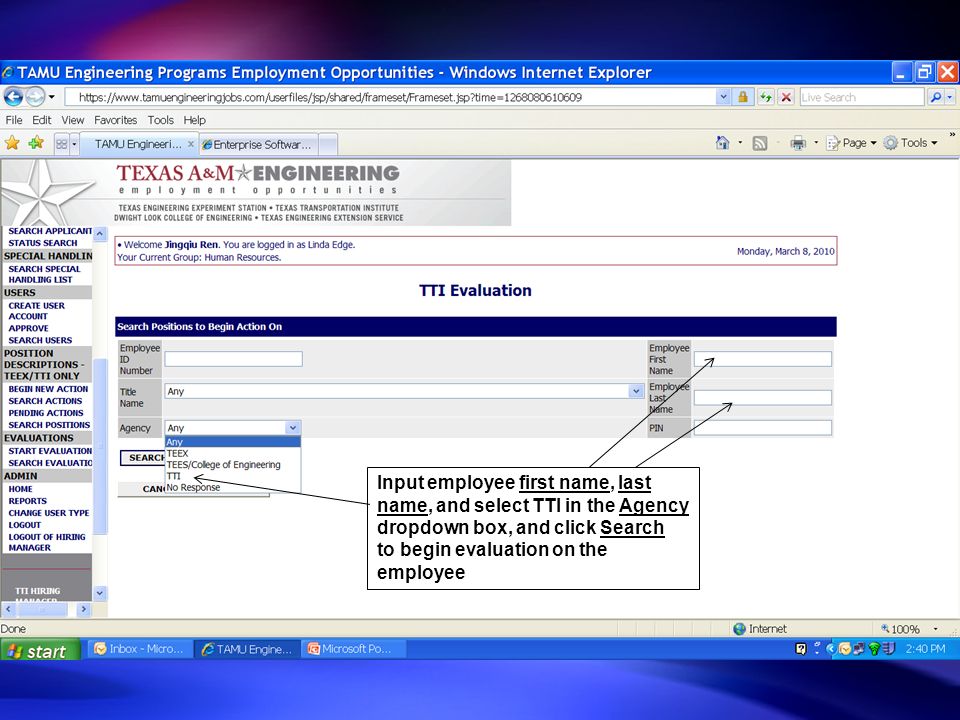This screenshot has width=960, height=720.
Task: Click SEARCH POSITIONS sidebar link
Action: tap(49, 425)
